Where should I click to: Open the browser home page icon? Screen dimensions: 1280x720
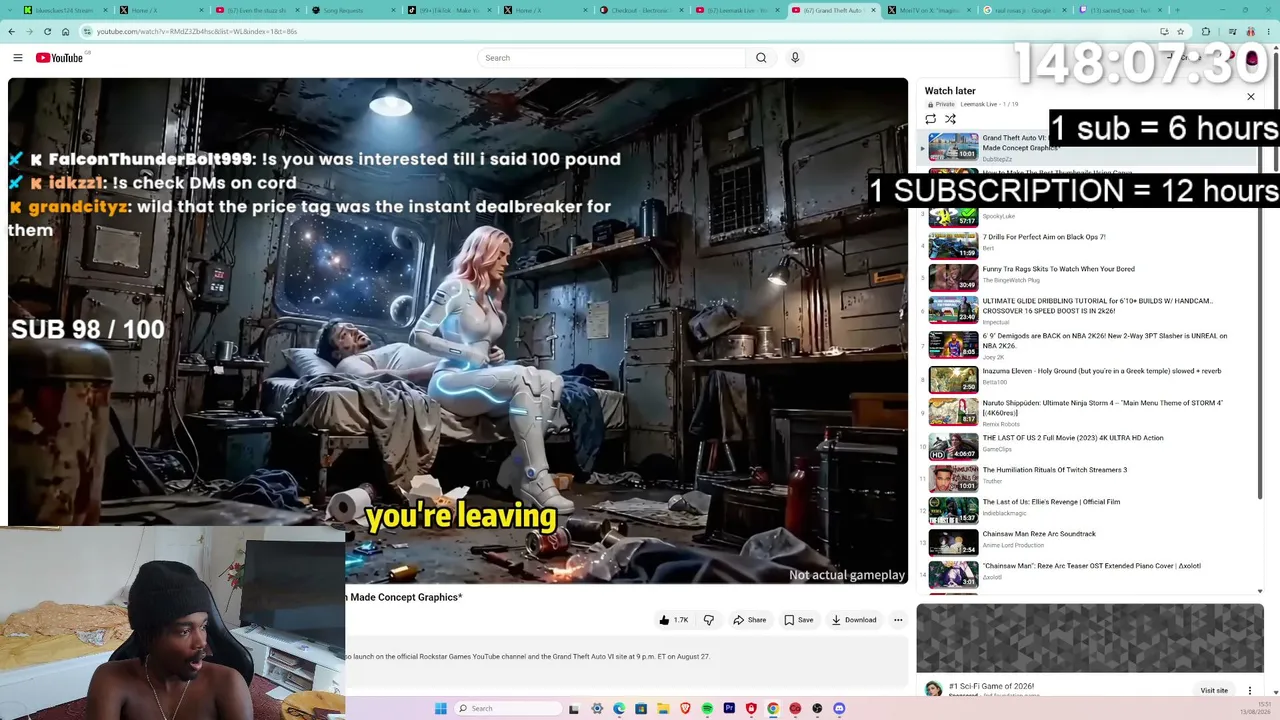click(x=66, y=31)
